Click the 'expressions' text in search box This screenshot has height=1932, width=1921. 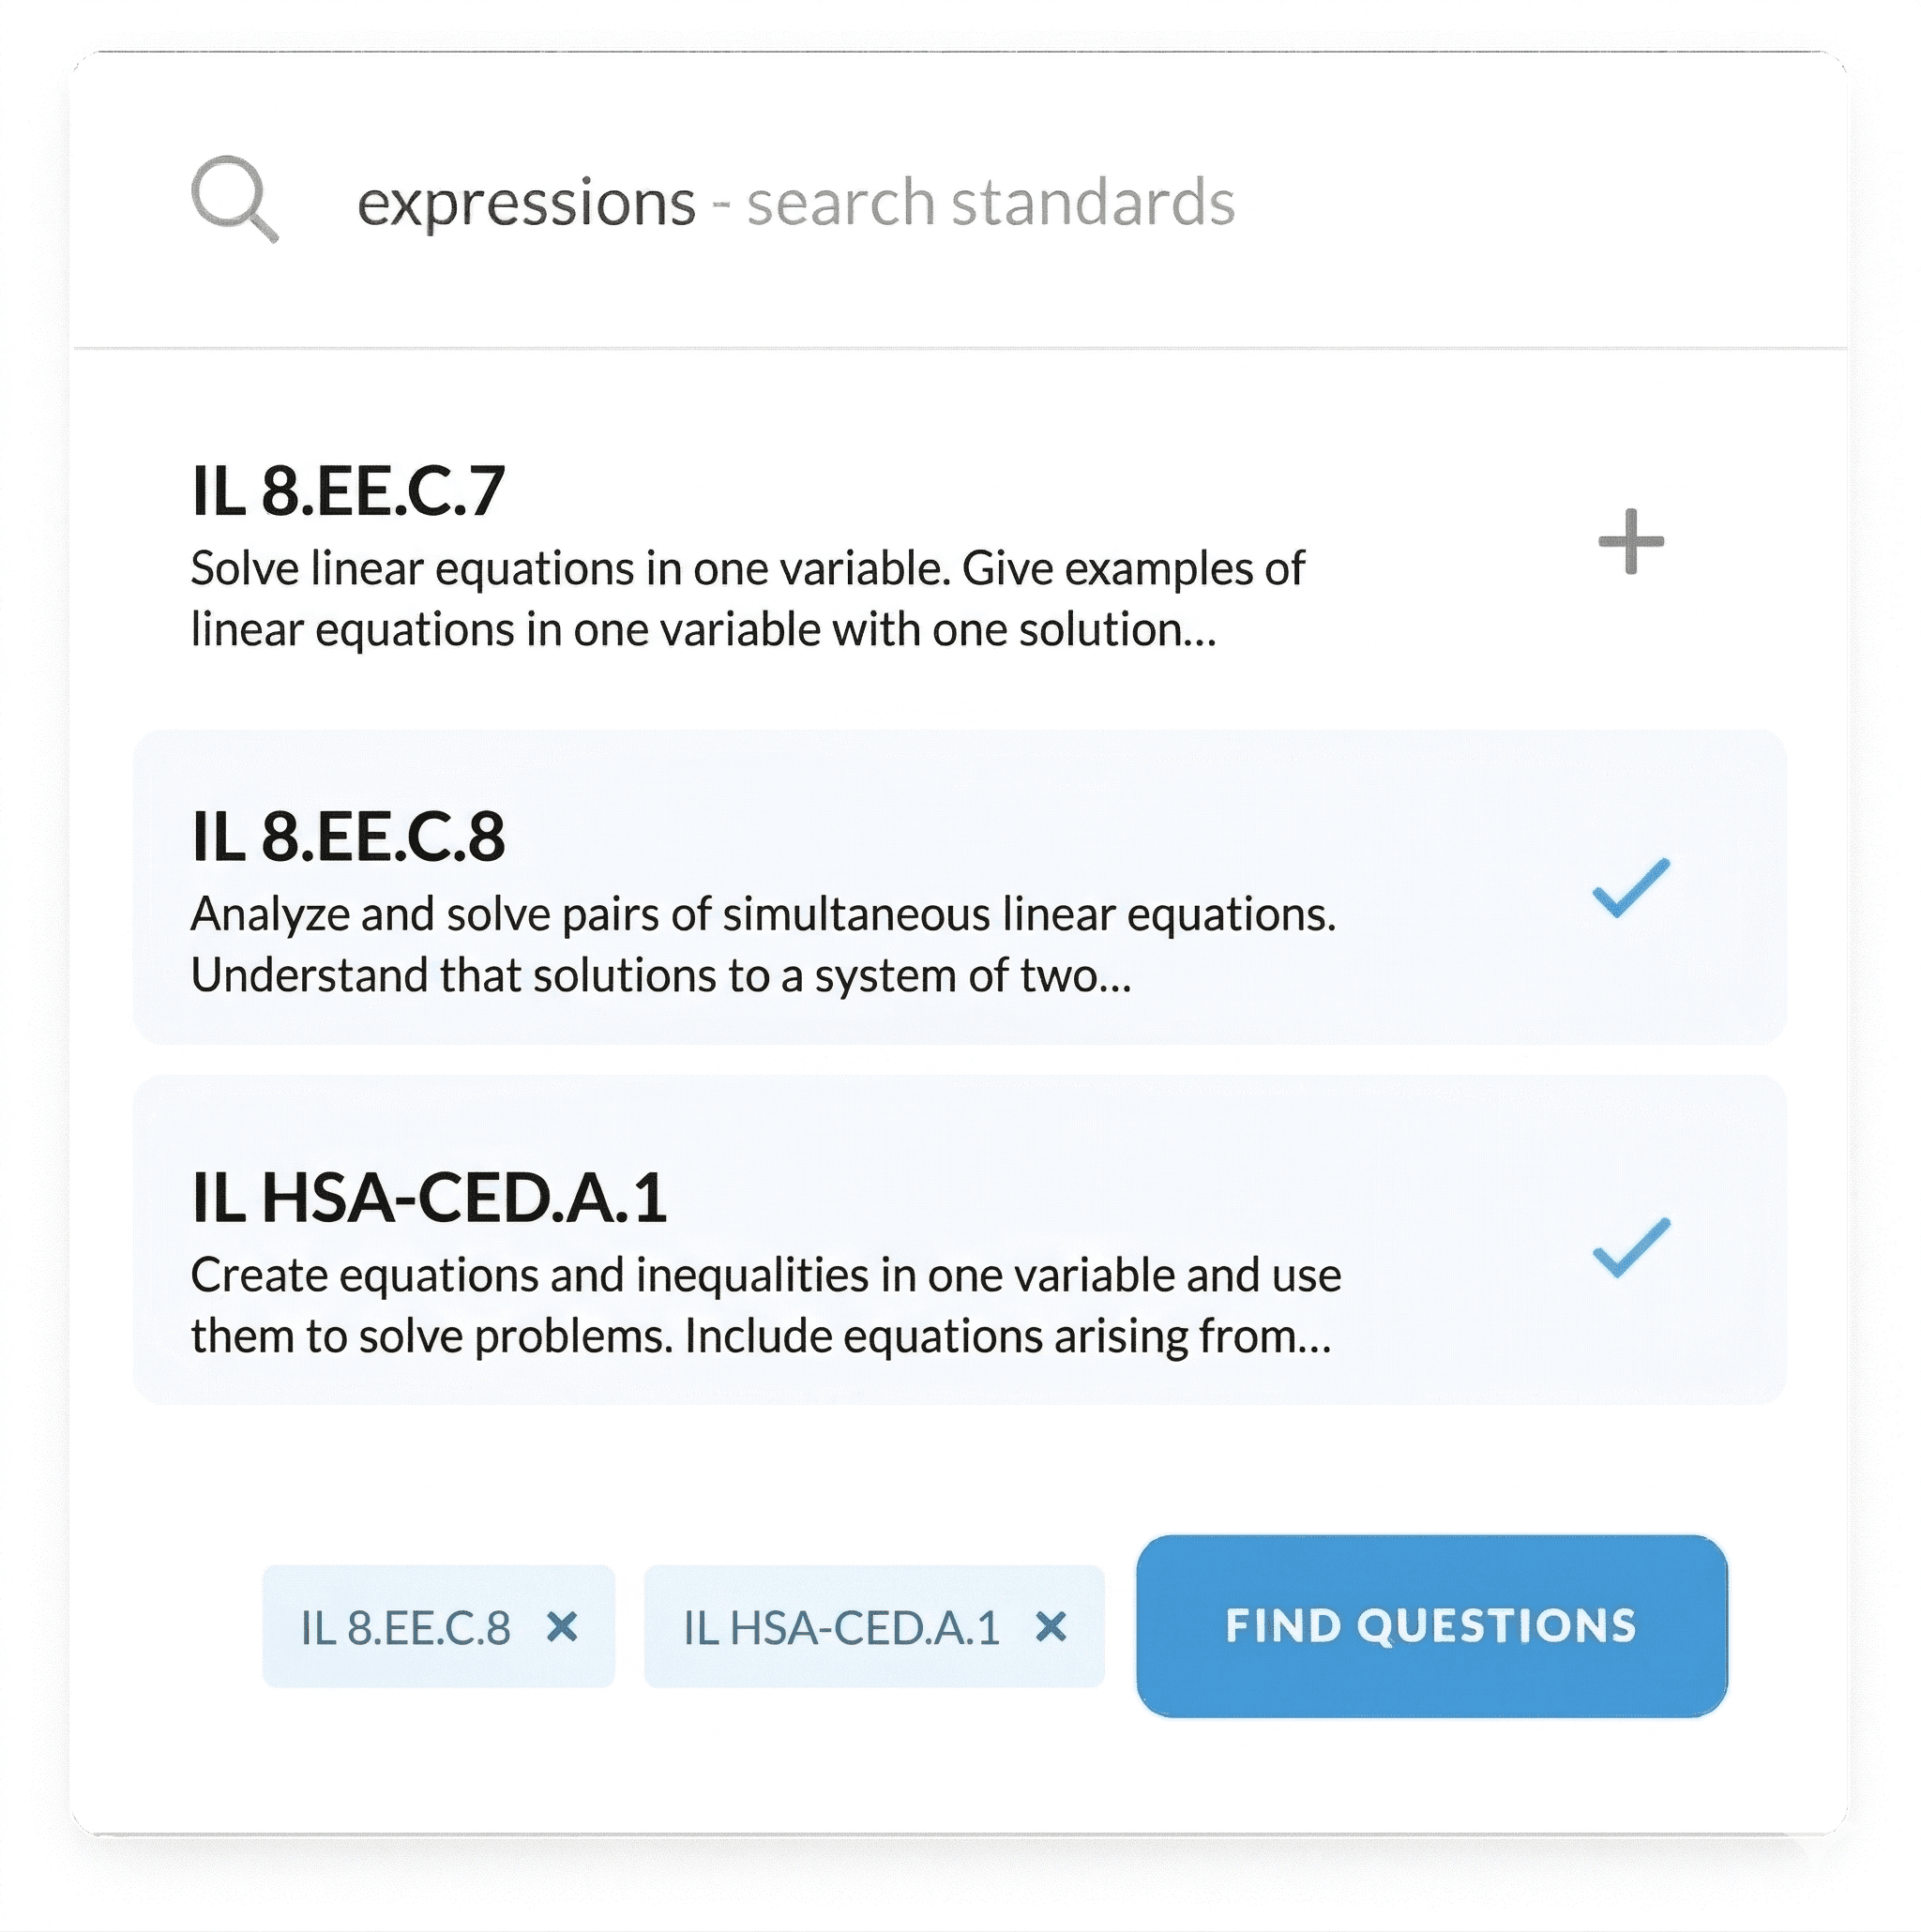tap(526, 203)
